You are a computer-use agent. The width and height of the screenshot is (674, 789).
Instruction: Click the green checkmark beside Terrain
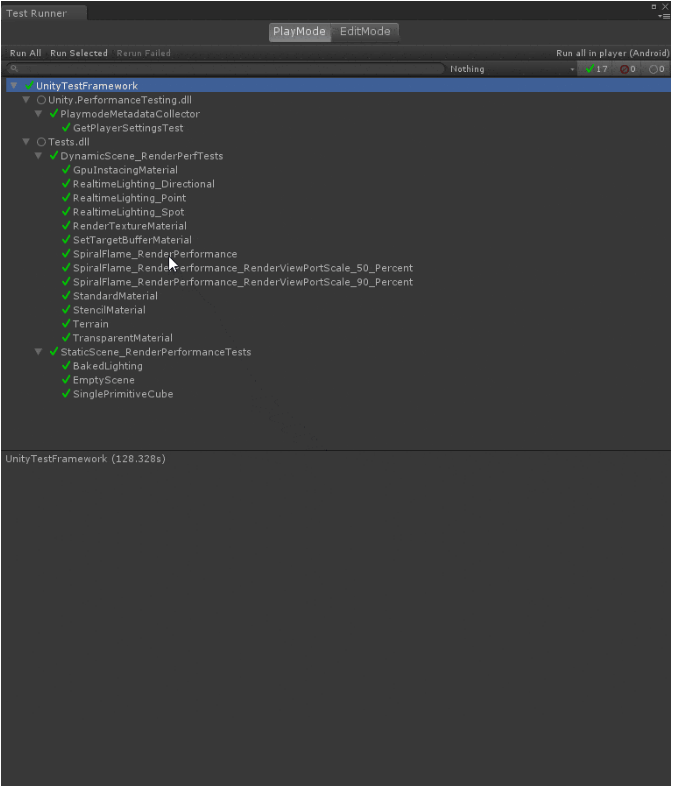coord(66,324)
